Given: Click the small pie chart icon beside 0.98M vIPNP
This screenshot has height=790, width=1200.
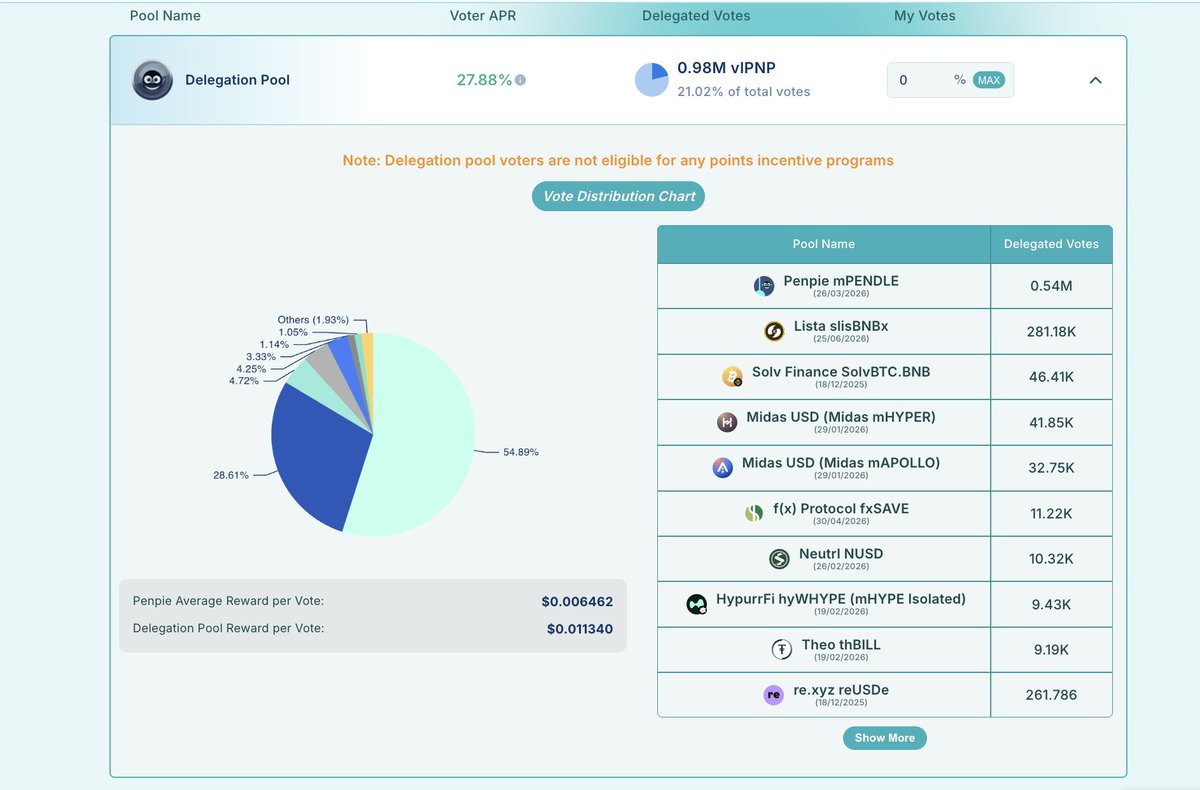Looking at the screenshot, I should (x=651, y=79).
